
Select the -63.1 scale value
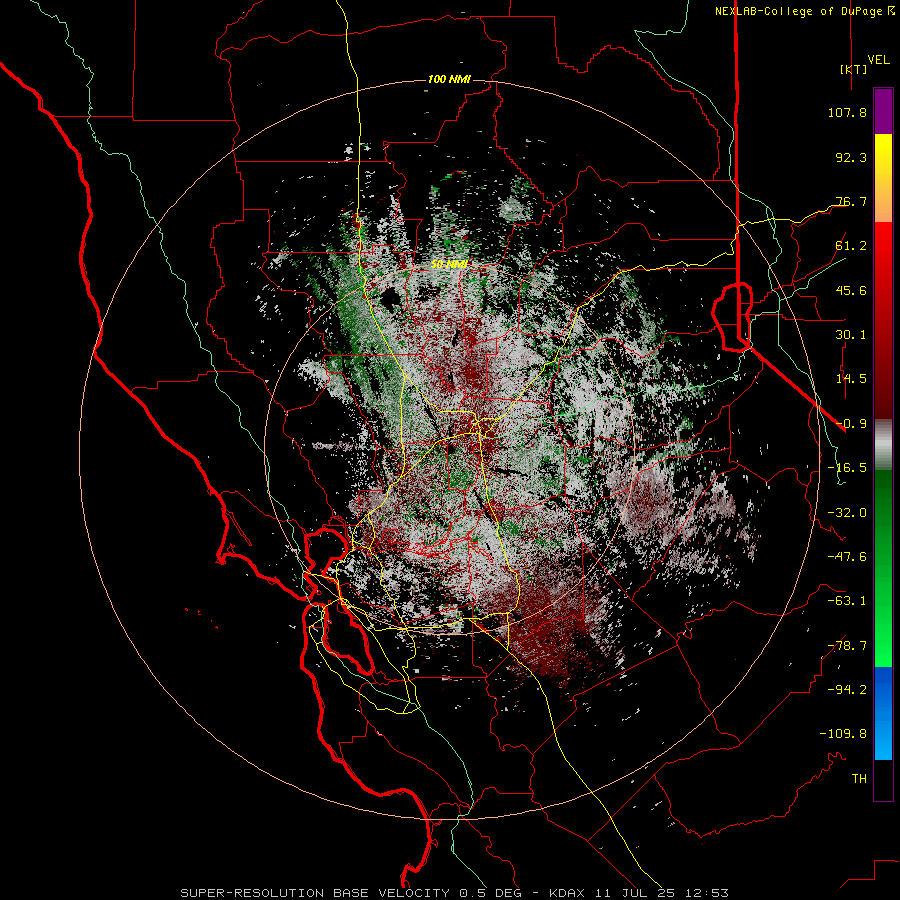point(847,601)
